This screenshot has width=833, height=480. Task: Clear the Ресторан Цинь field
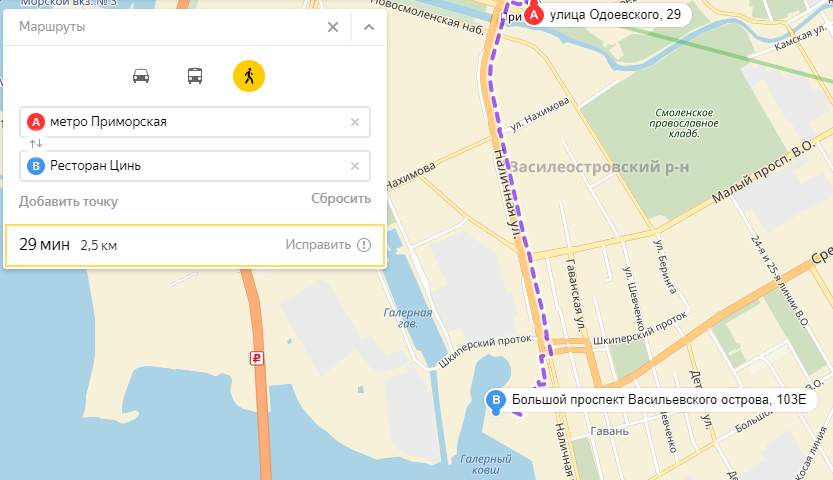[x=355, y=166]
